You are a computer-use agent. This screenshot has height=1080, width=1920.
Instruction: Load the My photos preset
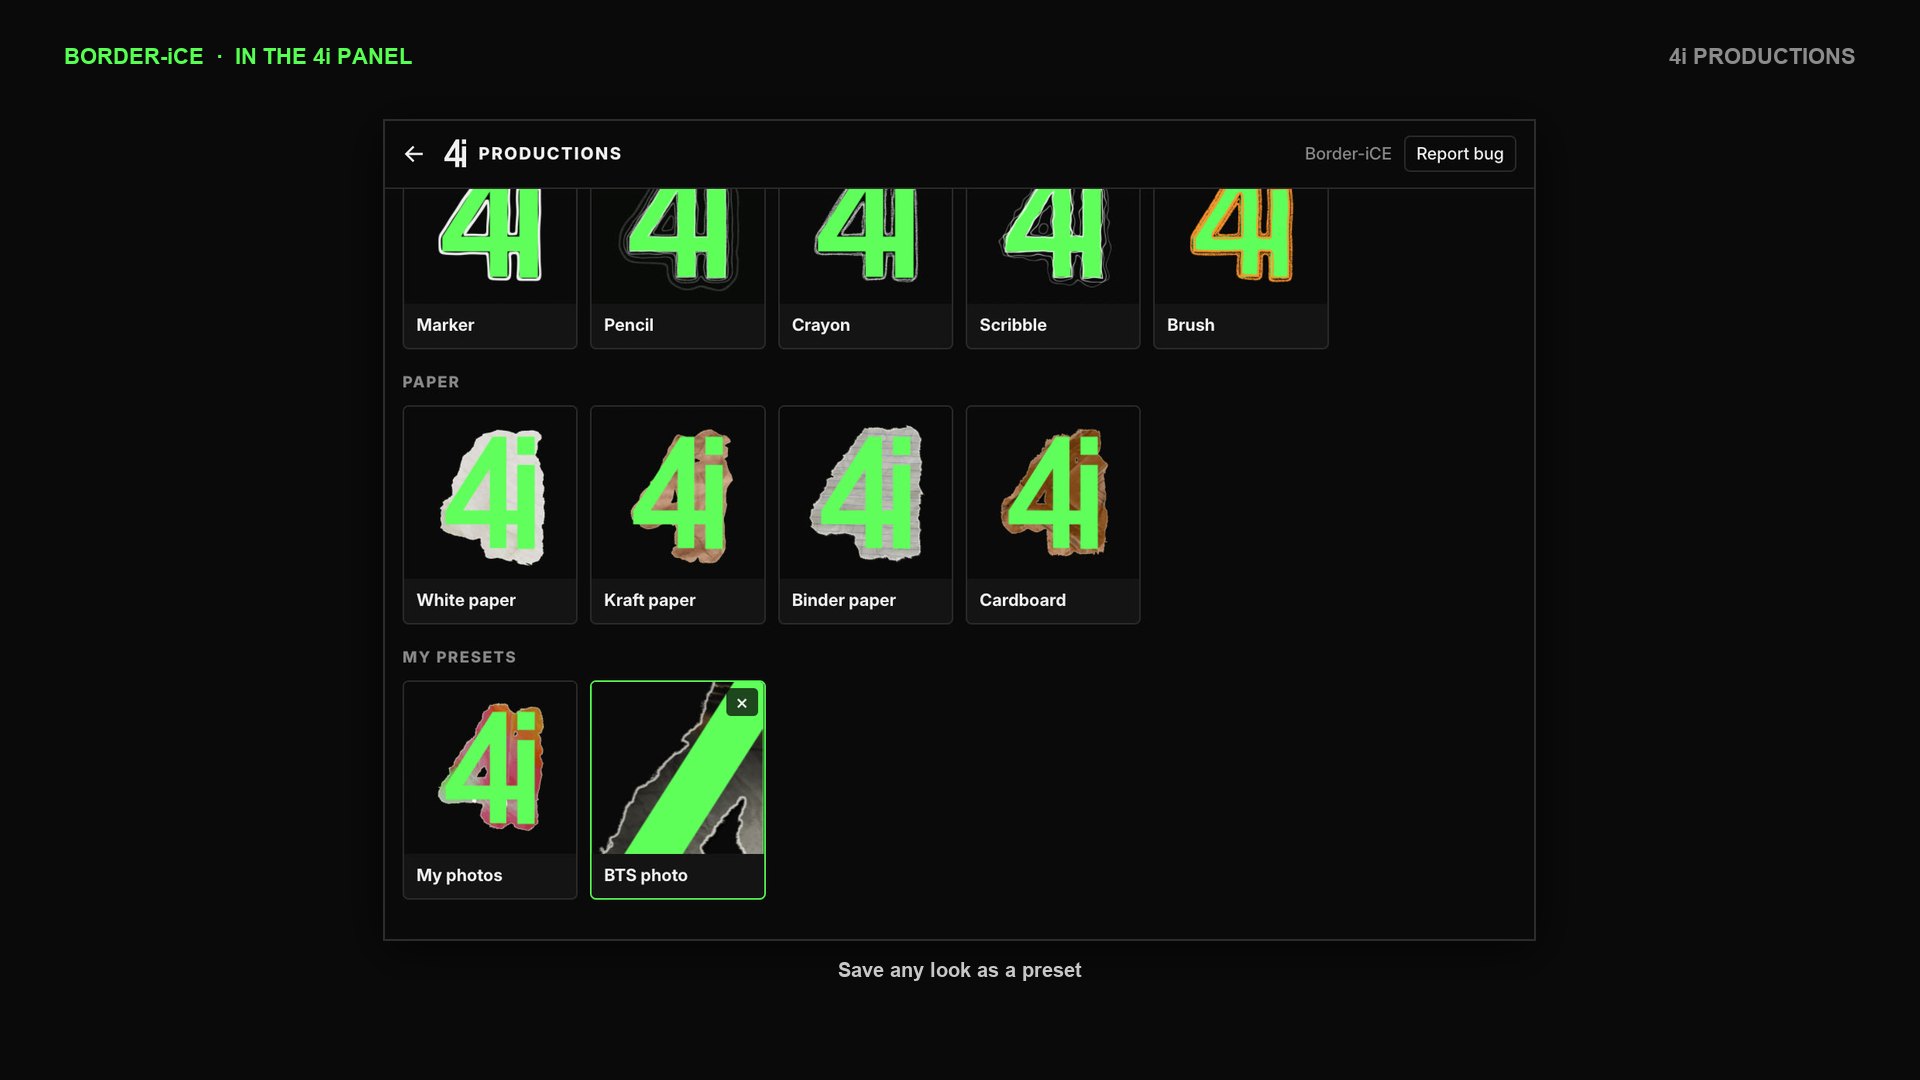(490, 790)
